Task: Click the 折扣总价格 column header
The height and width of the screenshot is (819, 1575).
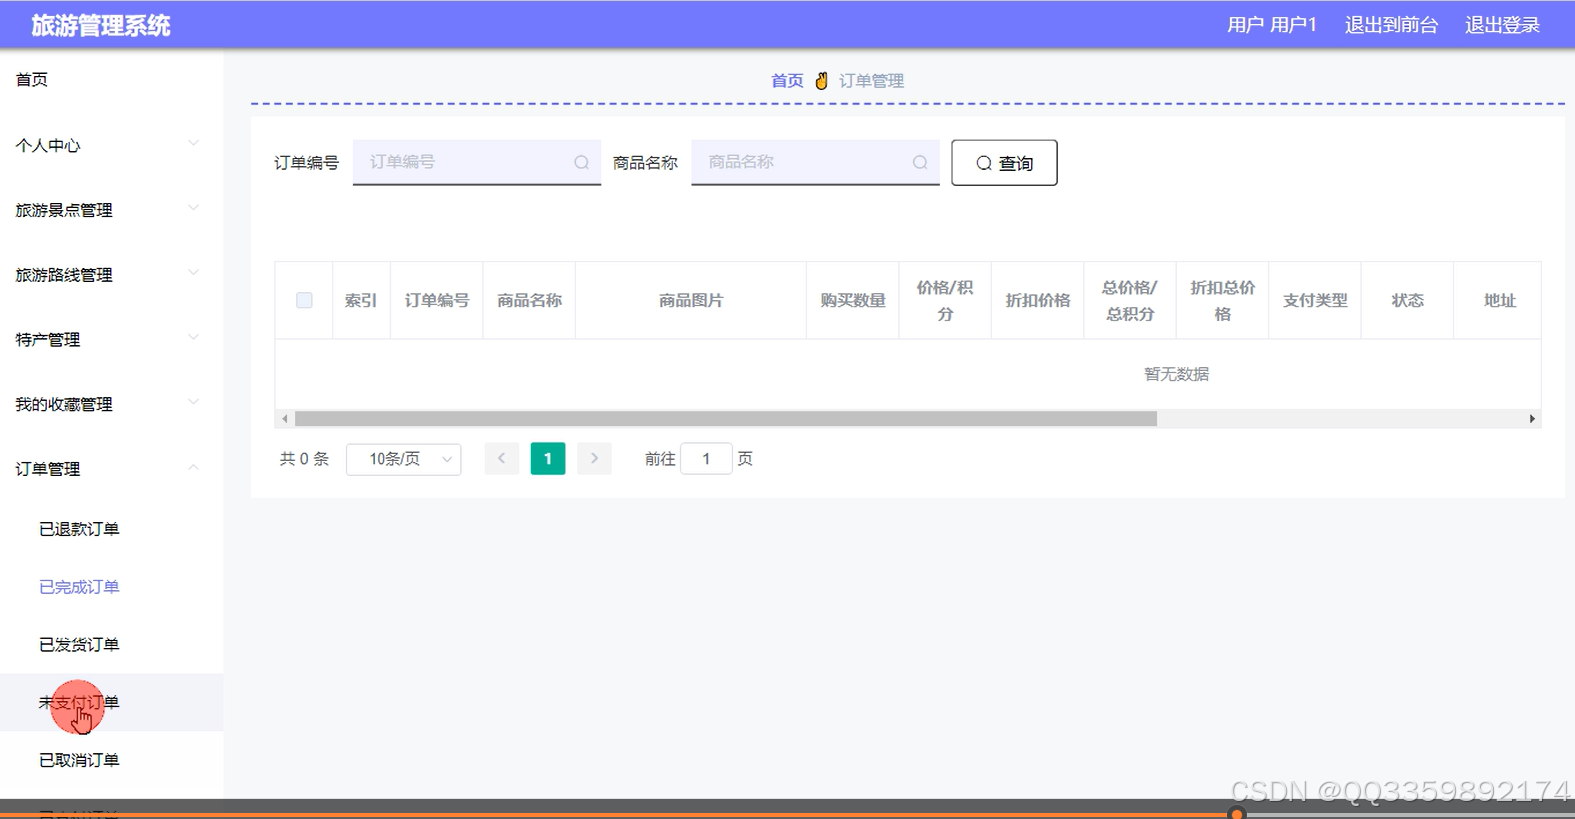Action: click(1223, 300)
